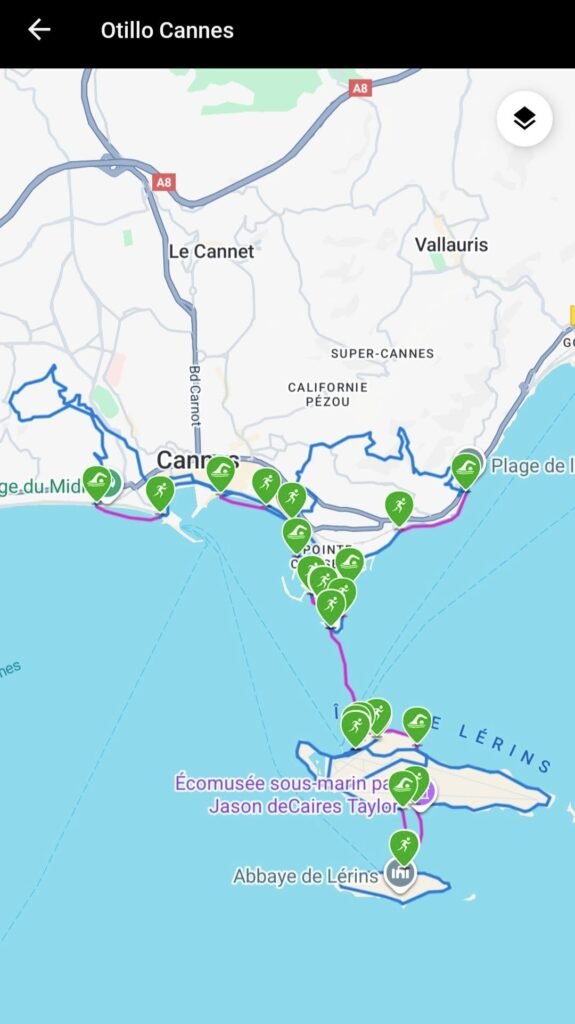575x1024 pixels.
Task: Tap the Otillo Cannes title
Action: tap(167, 30)
